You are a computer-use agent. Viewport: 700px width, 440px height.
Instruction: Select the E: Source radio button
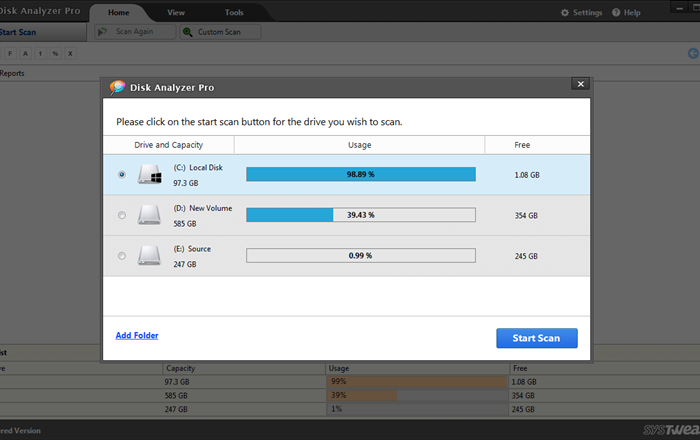[121, 256]
